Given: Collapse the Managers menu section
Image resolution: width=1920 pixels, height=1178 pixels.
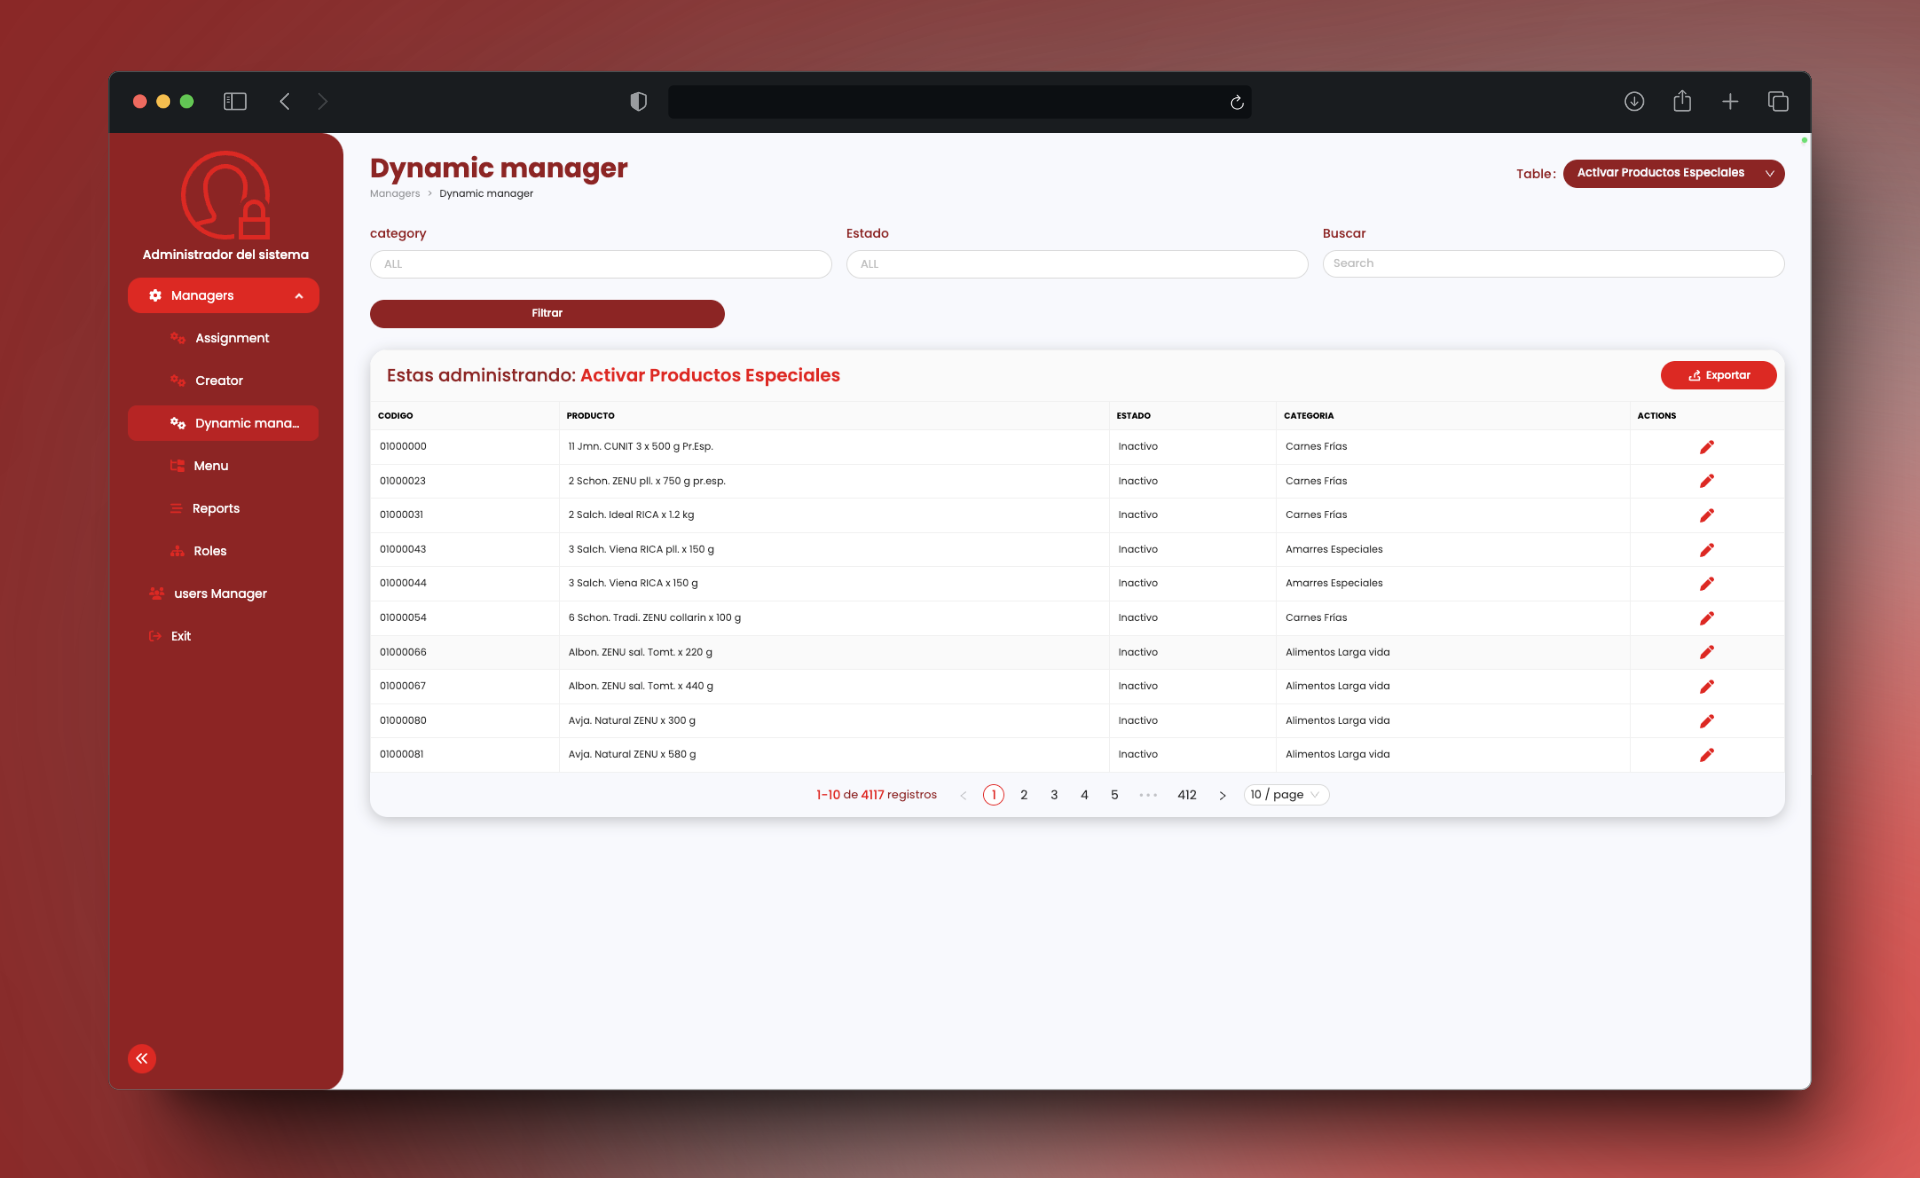Looking at the screenshot, I should (223, 295).
